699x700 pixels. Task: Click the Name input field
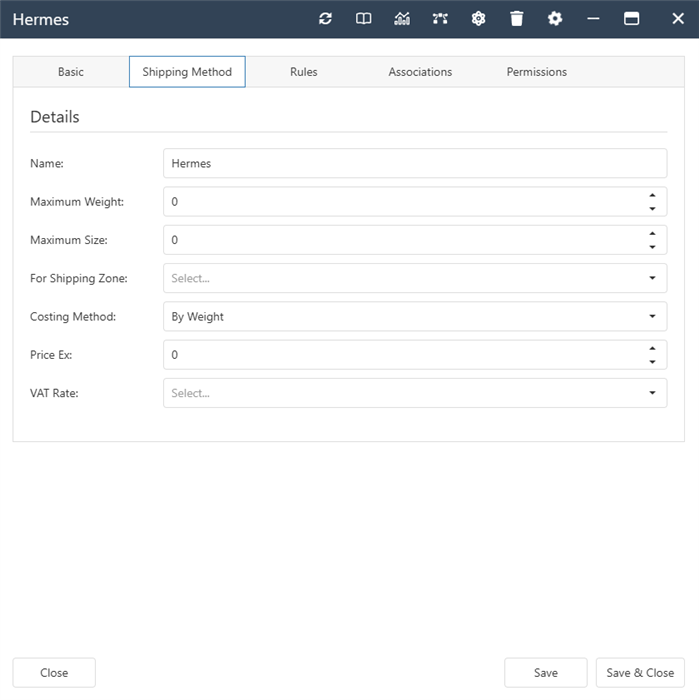(x=415, y=163)
